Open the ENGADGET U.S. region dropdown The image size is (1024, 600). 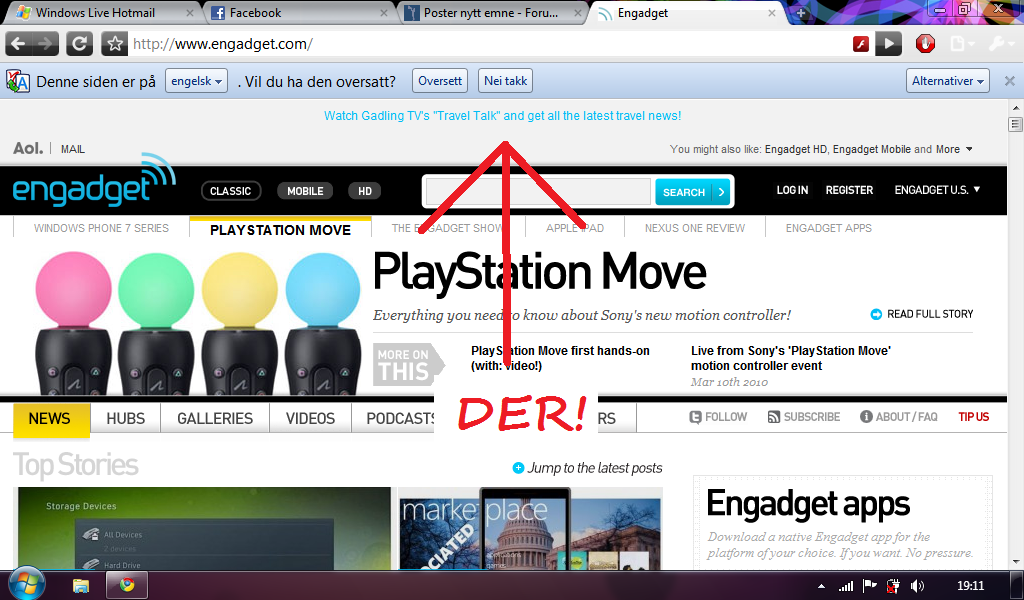(937, 190)
